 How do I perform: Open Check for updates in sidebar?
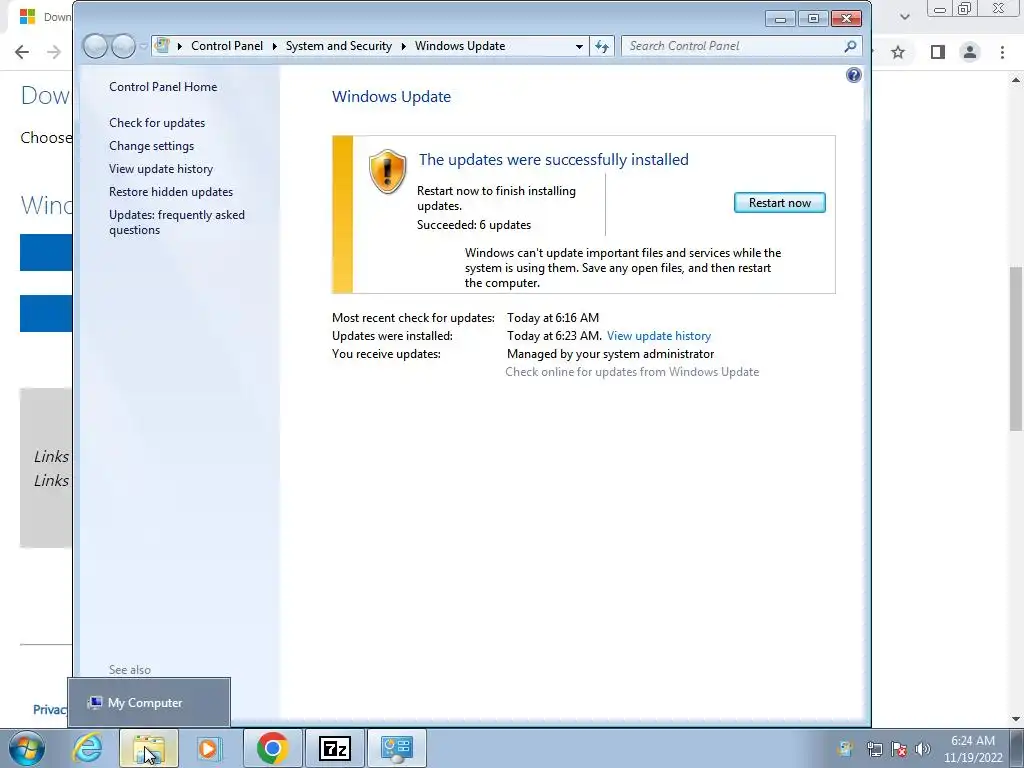tap(157, 123)
